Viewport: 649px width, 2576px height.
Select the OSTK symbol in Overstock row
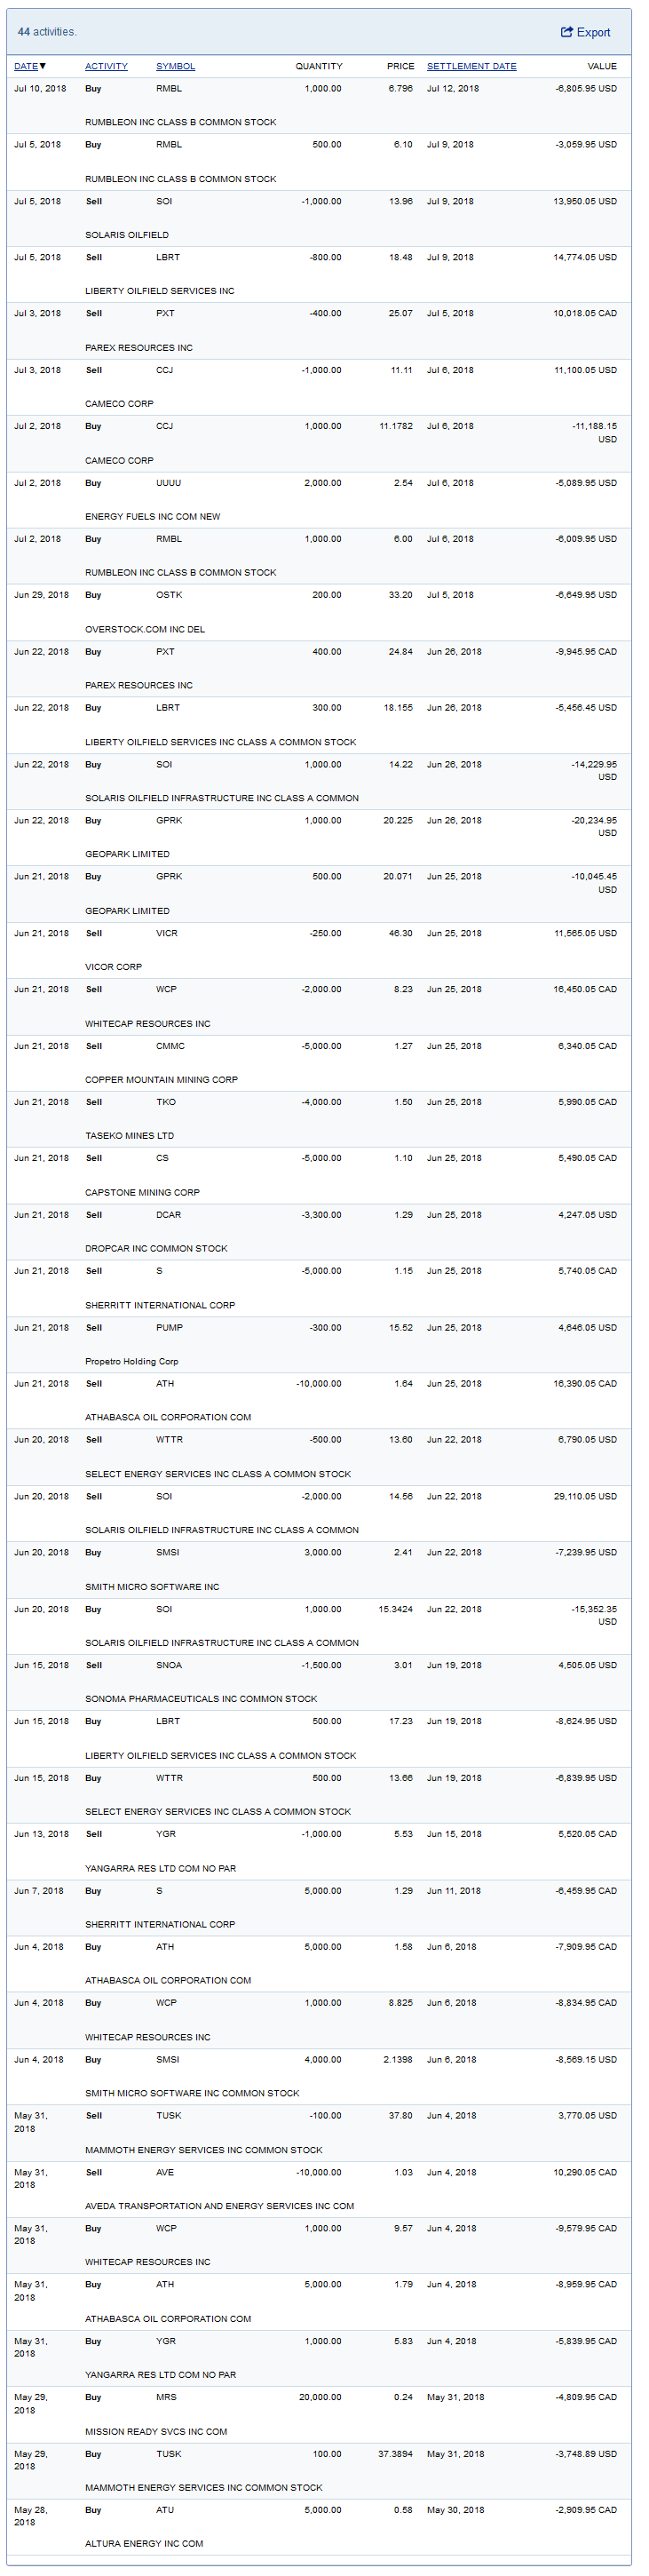click(169, 595)
